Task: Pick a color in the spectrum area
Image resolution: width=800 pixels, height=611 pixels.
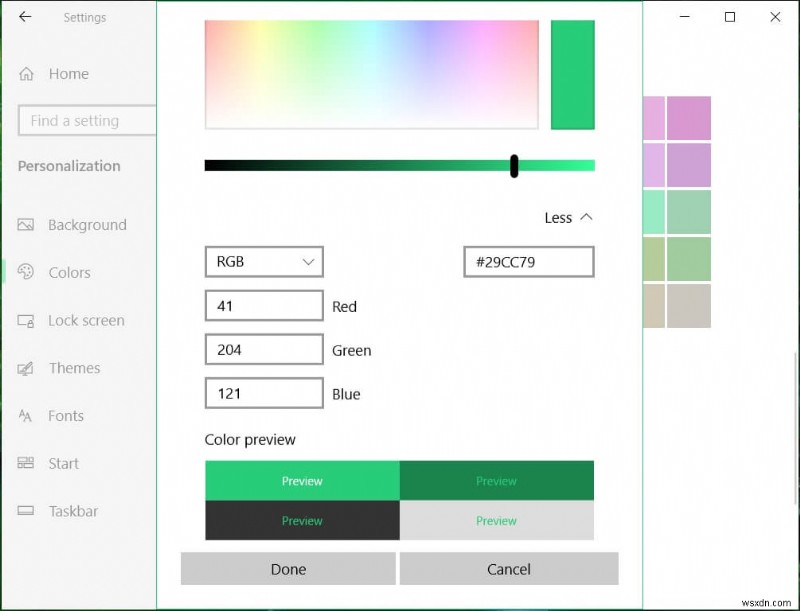Action: 371,74
